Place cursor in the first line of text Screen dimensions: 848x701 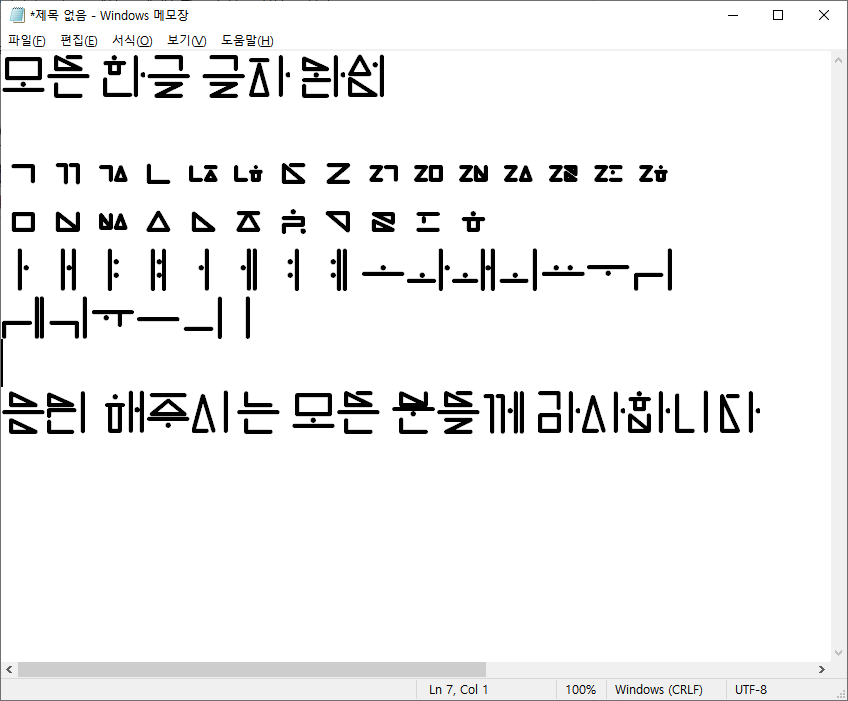[x=200, y=78]
